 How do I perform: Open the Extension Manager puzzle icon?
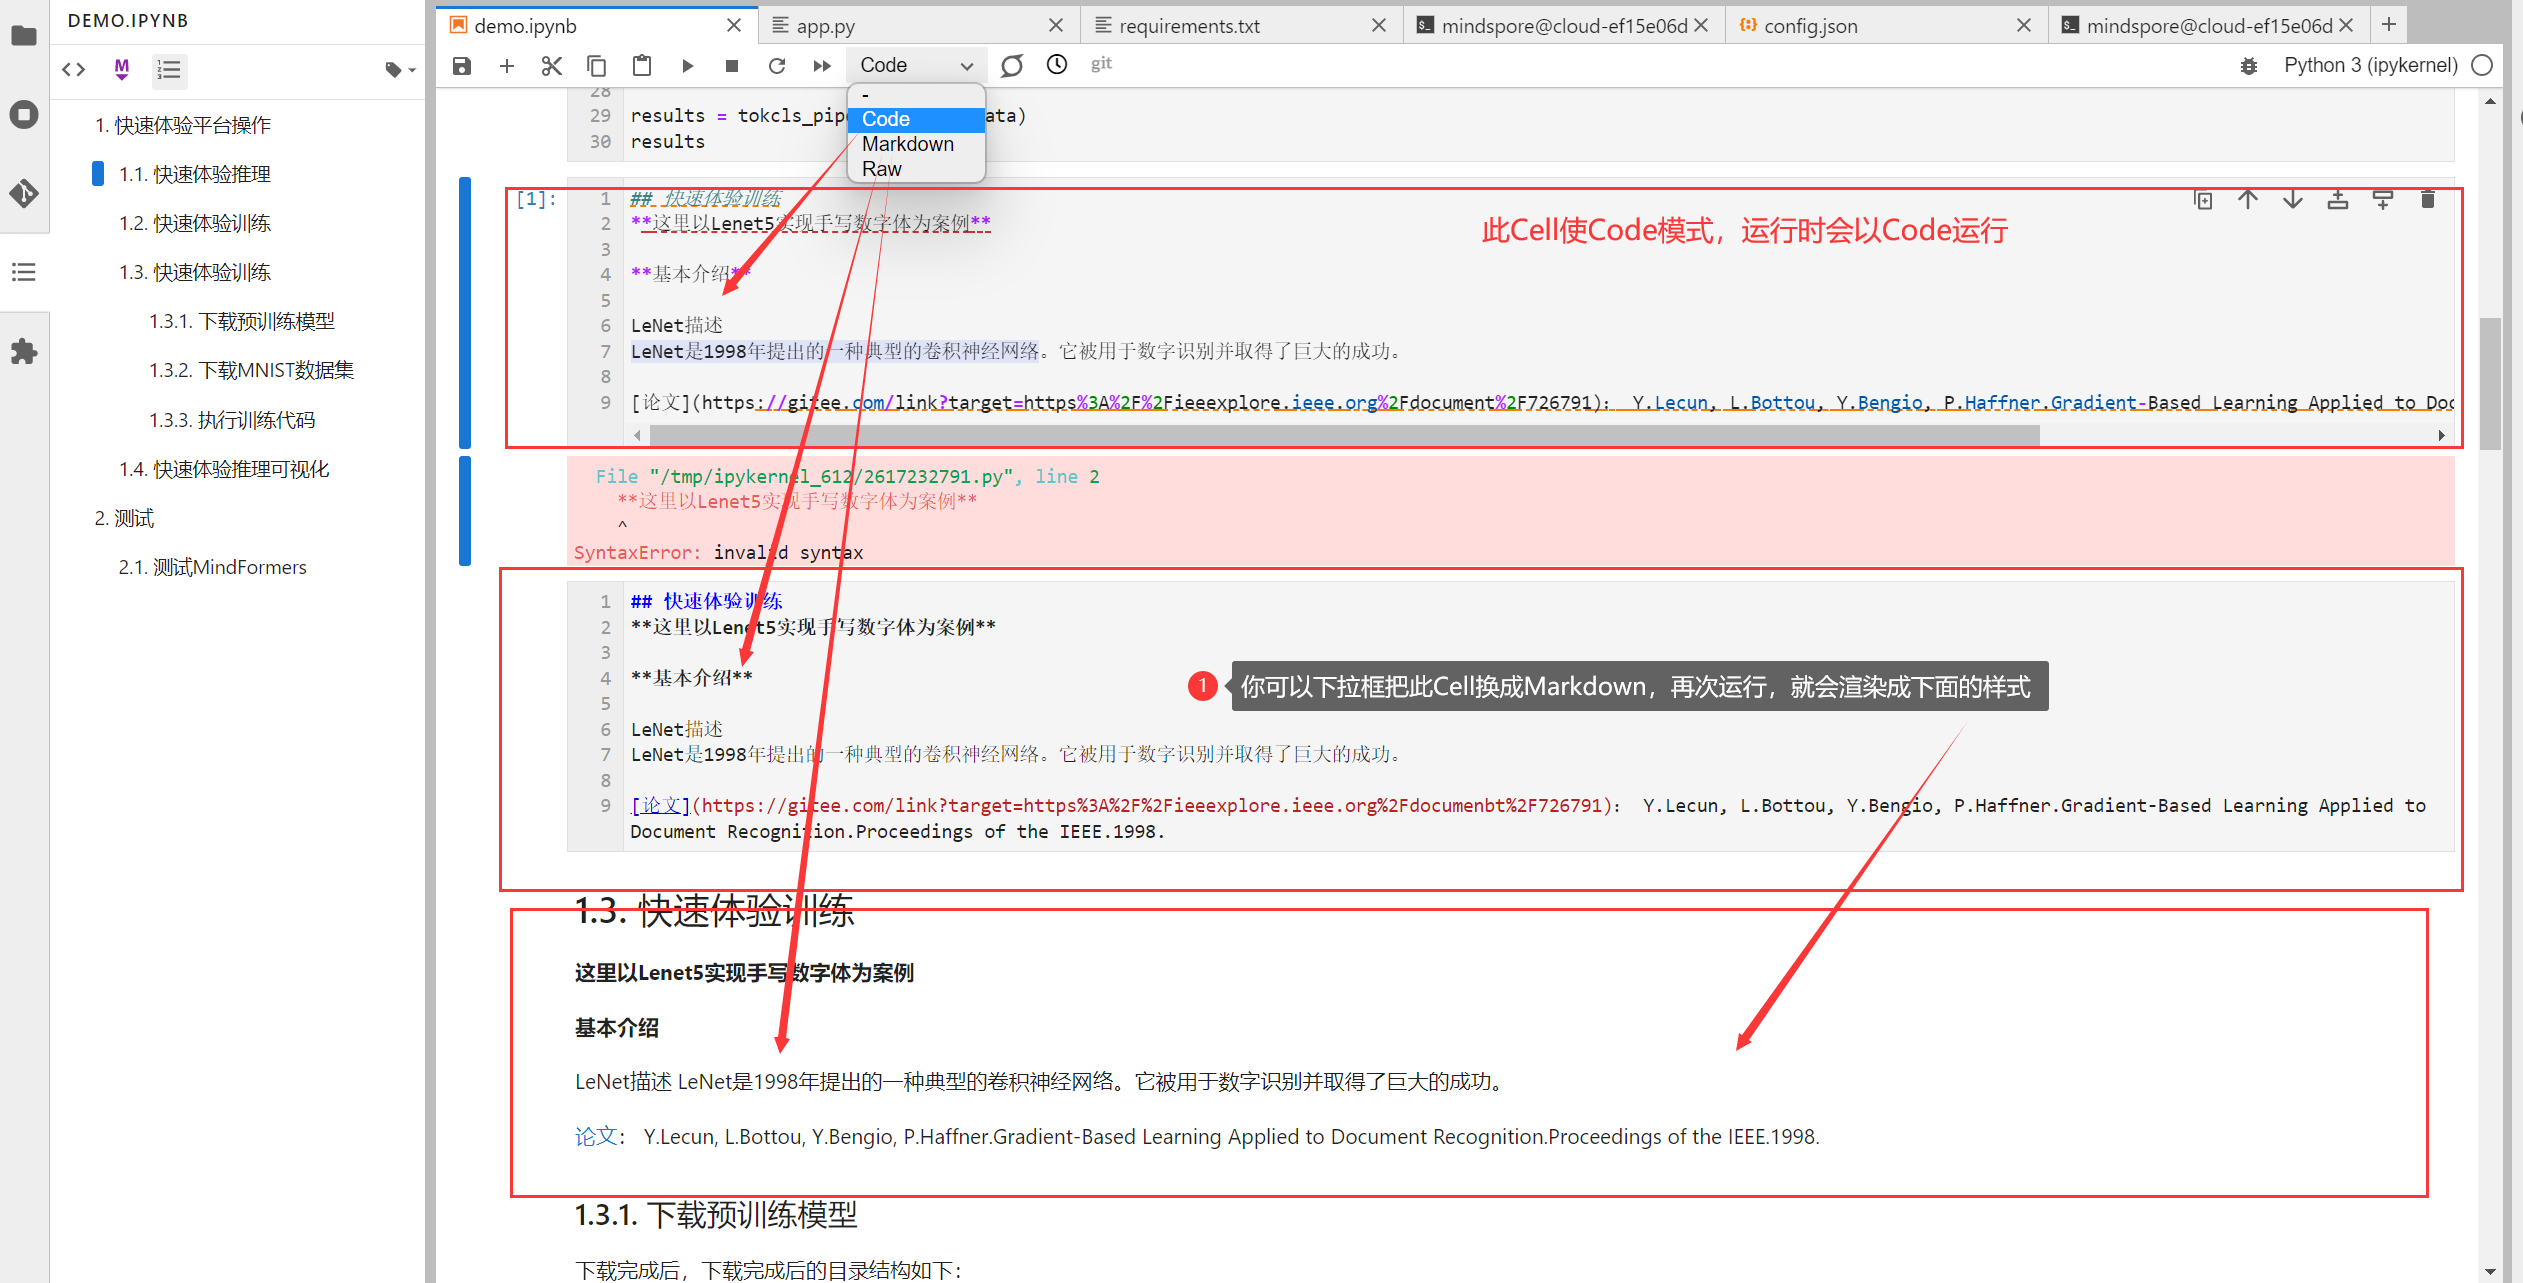(24, 351)
